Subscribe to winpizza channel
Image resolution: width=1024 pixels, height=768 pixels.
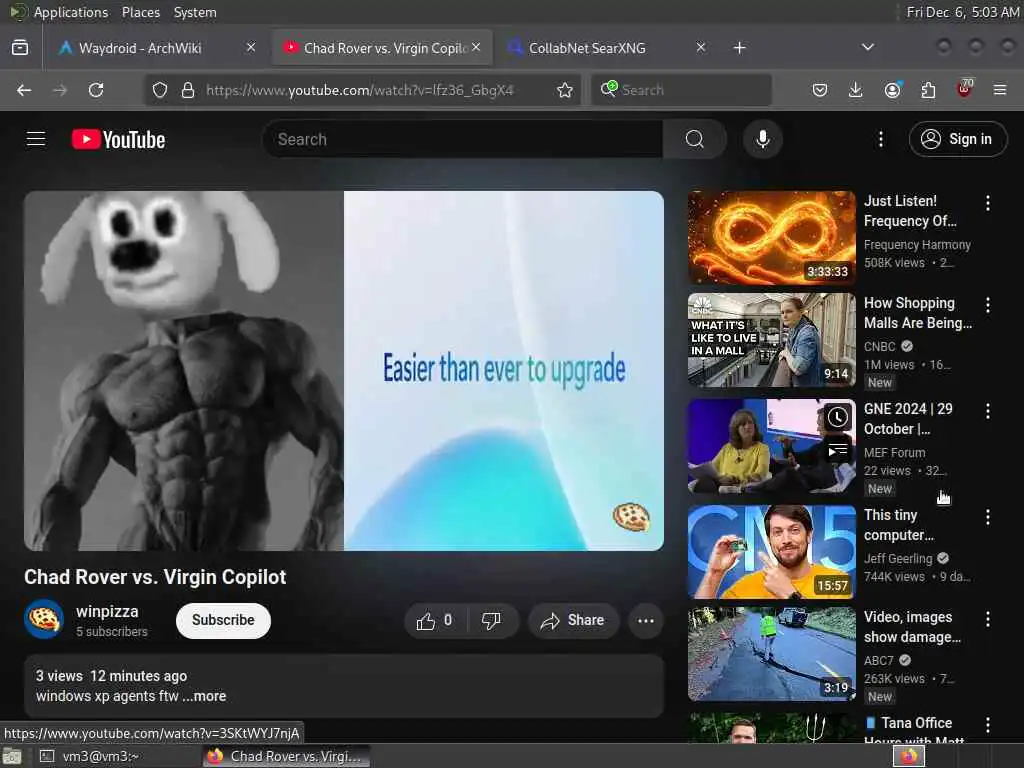223,620
